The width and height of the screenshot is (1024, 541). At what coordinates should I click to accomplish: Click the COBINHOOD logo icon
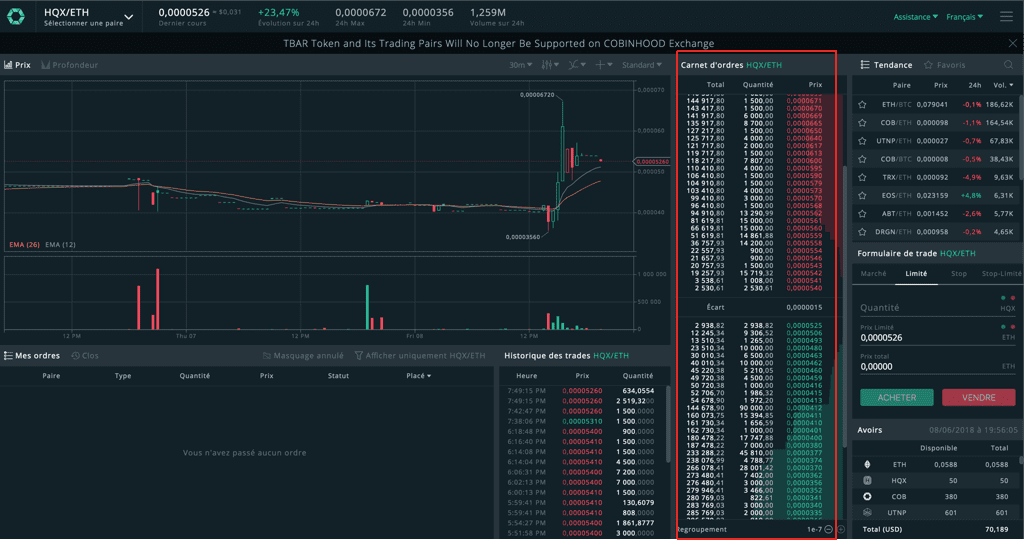pyautogui.click(x=16, y=16)
